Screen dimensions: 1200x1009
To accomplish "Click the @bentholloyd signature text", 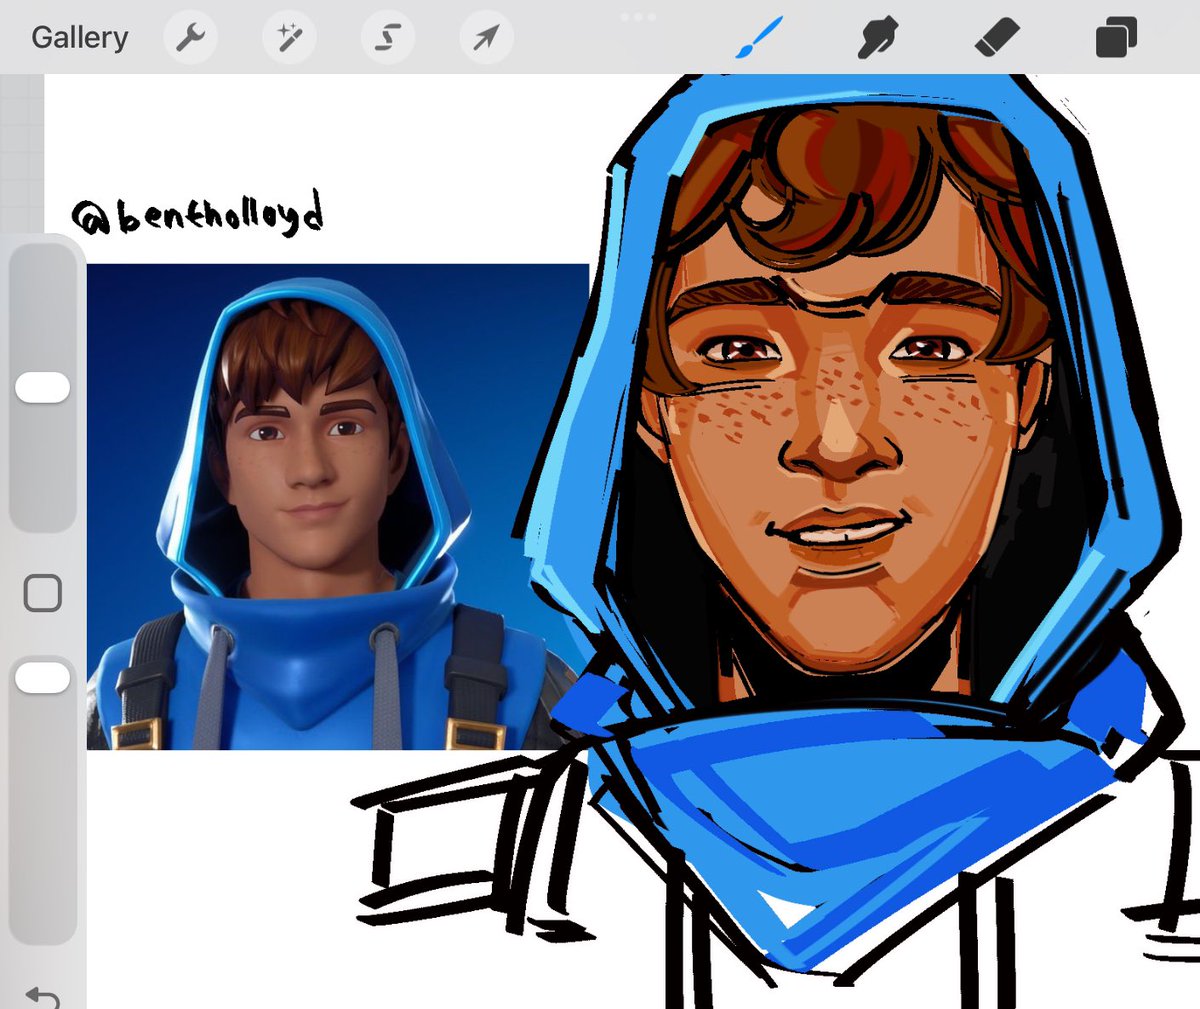I will tap(197, 212).
